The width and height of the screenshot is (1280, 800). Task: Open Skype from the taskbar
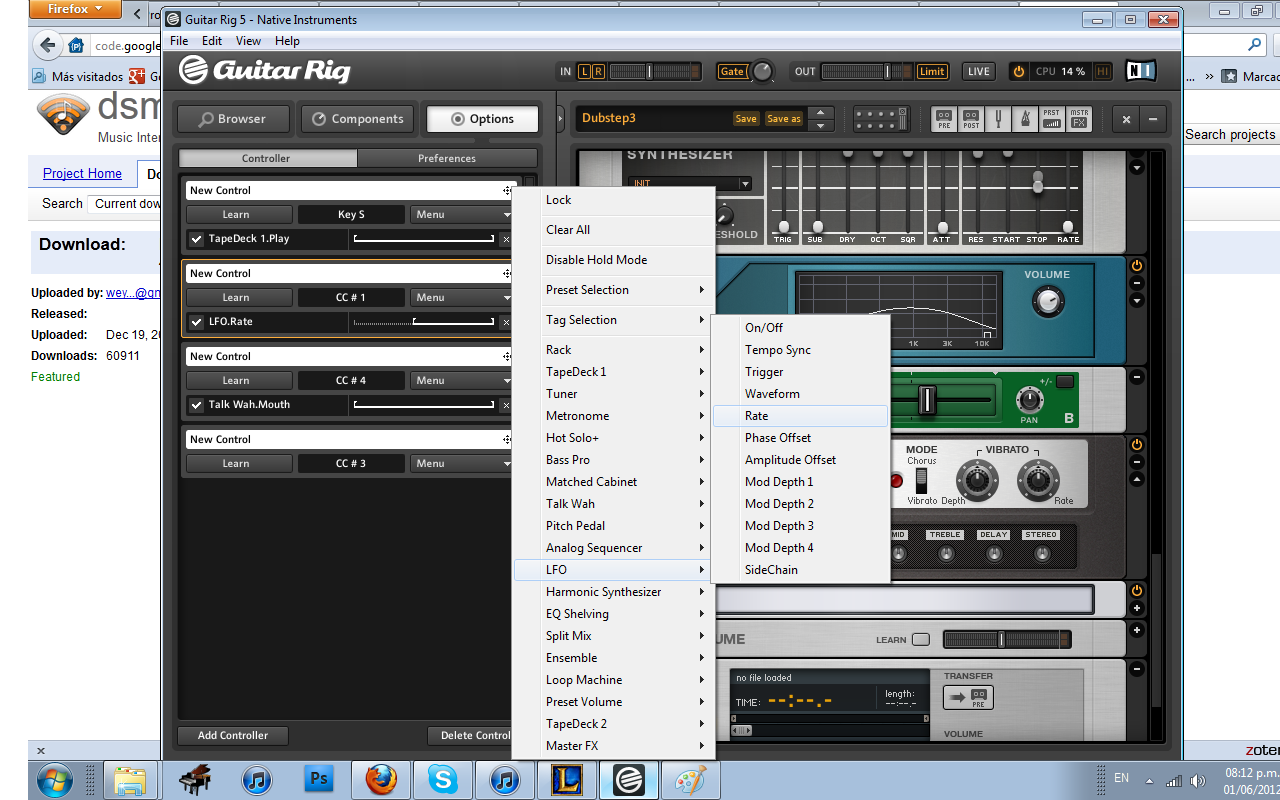tap(443, 779)
